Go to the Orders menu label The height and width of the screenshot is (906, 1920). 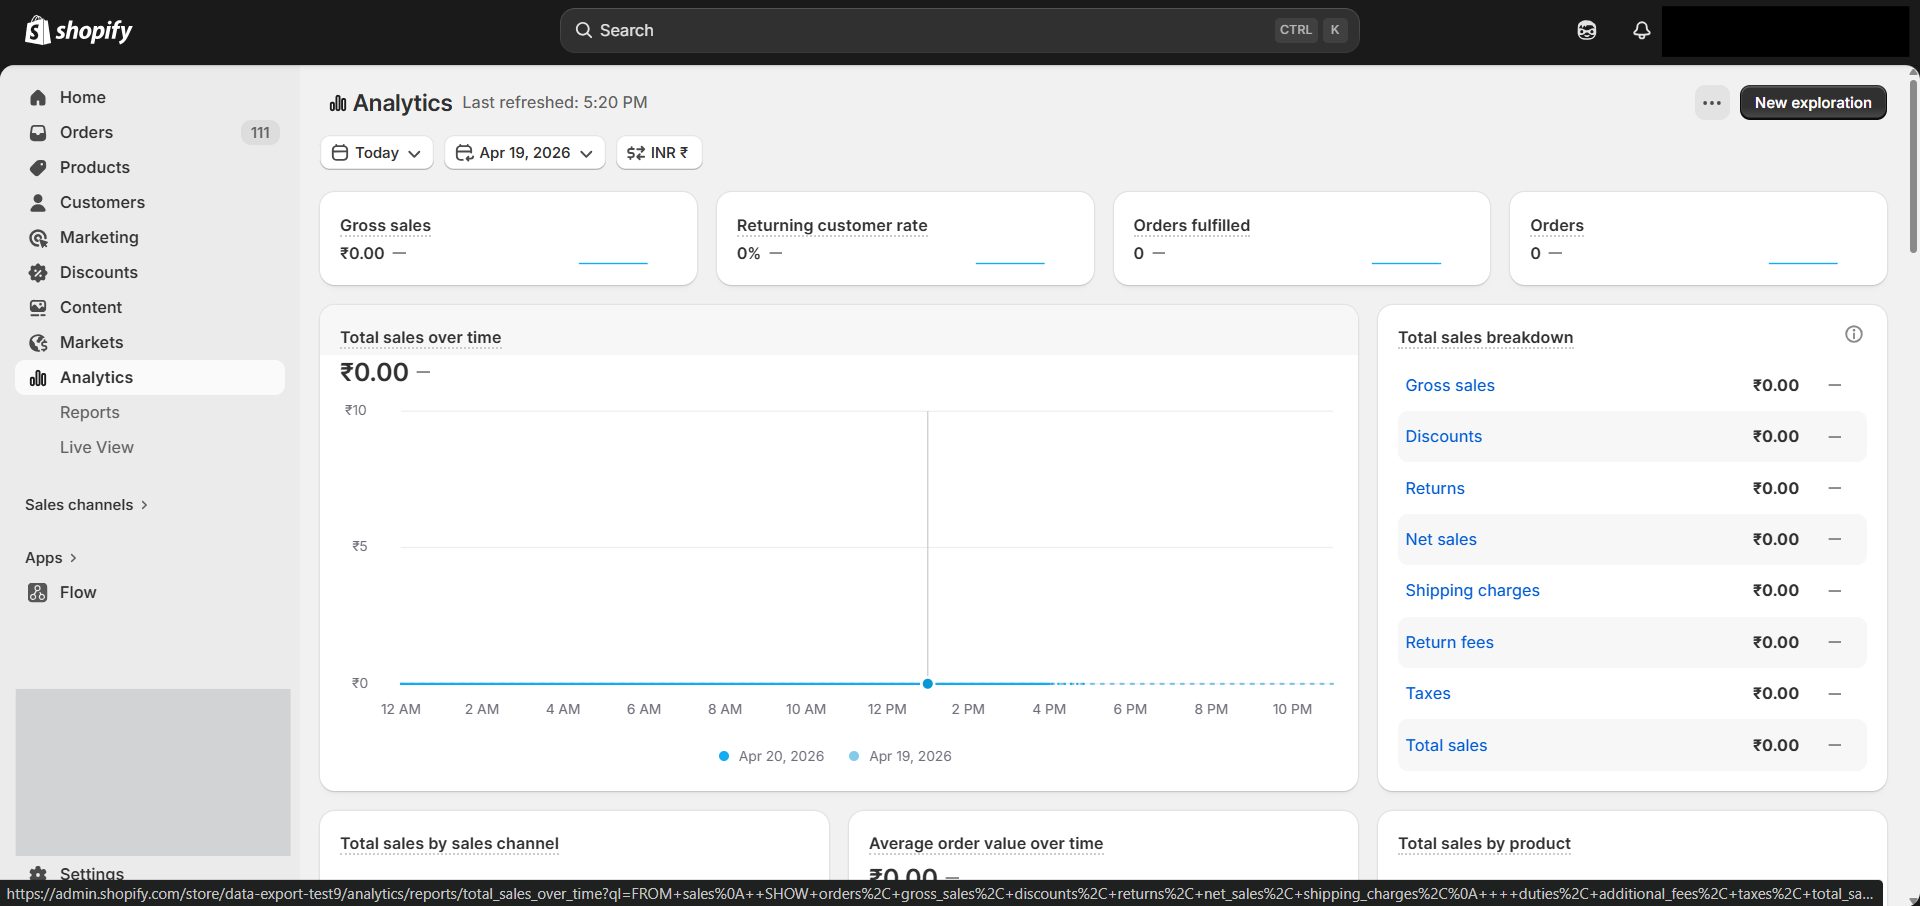pos(86,132)
